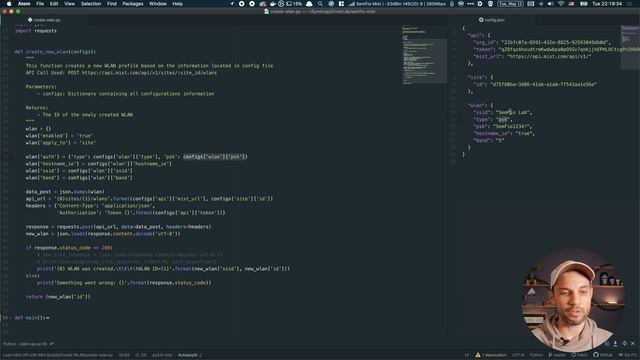Switch to the config.json editor tab
Screen dimensions: 640x360
(x=492, y=20)
